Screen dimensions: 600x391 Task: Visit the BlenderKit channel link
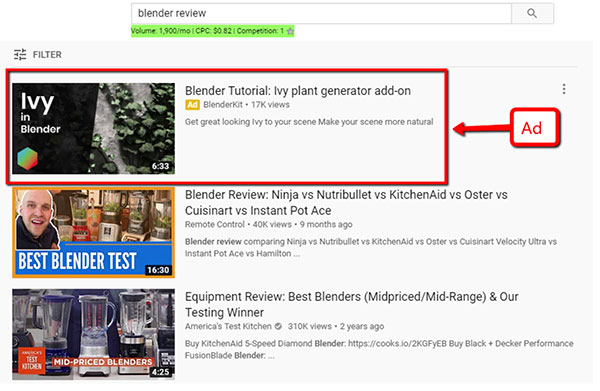(x=223, y=104)
